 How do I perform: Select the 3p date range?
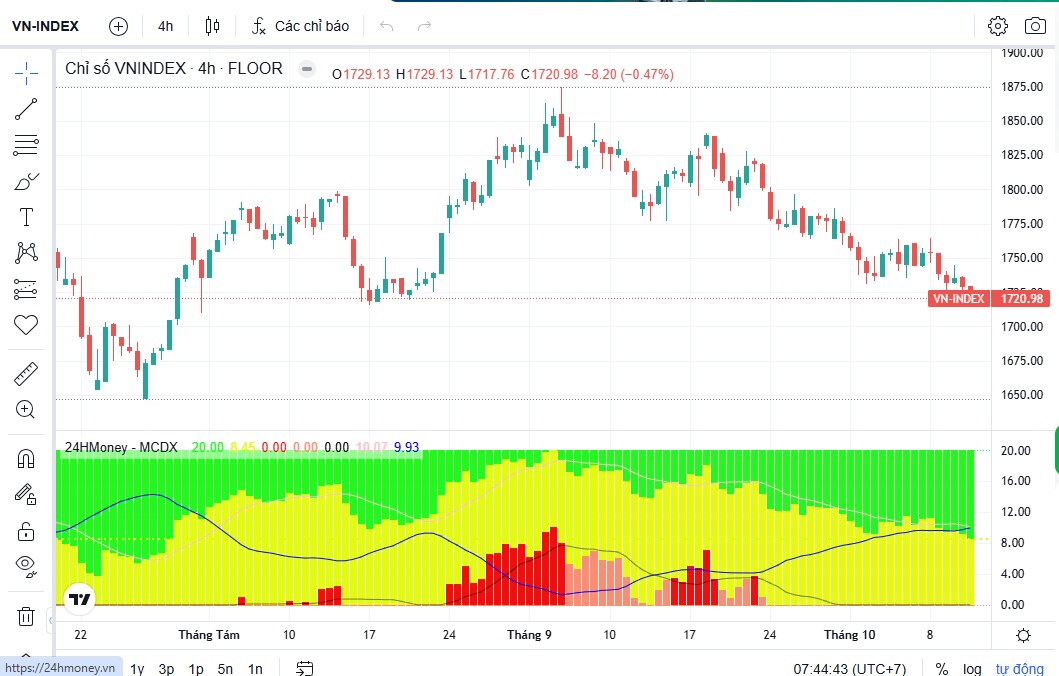[x=166, y=669]
